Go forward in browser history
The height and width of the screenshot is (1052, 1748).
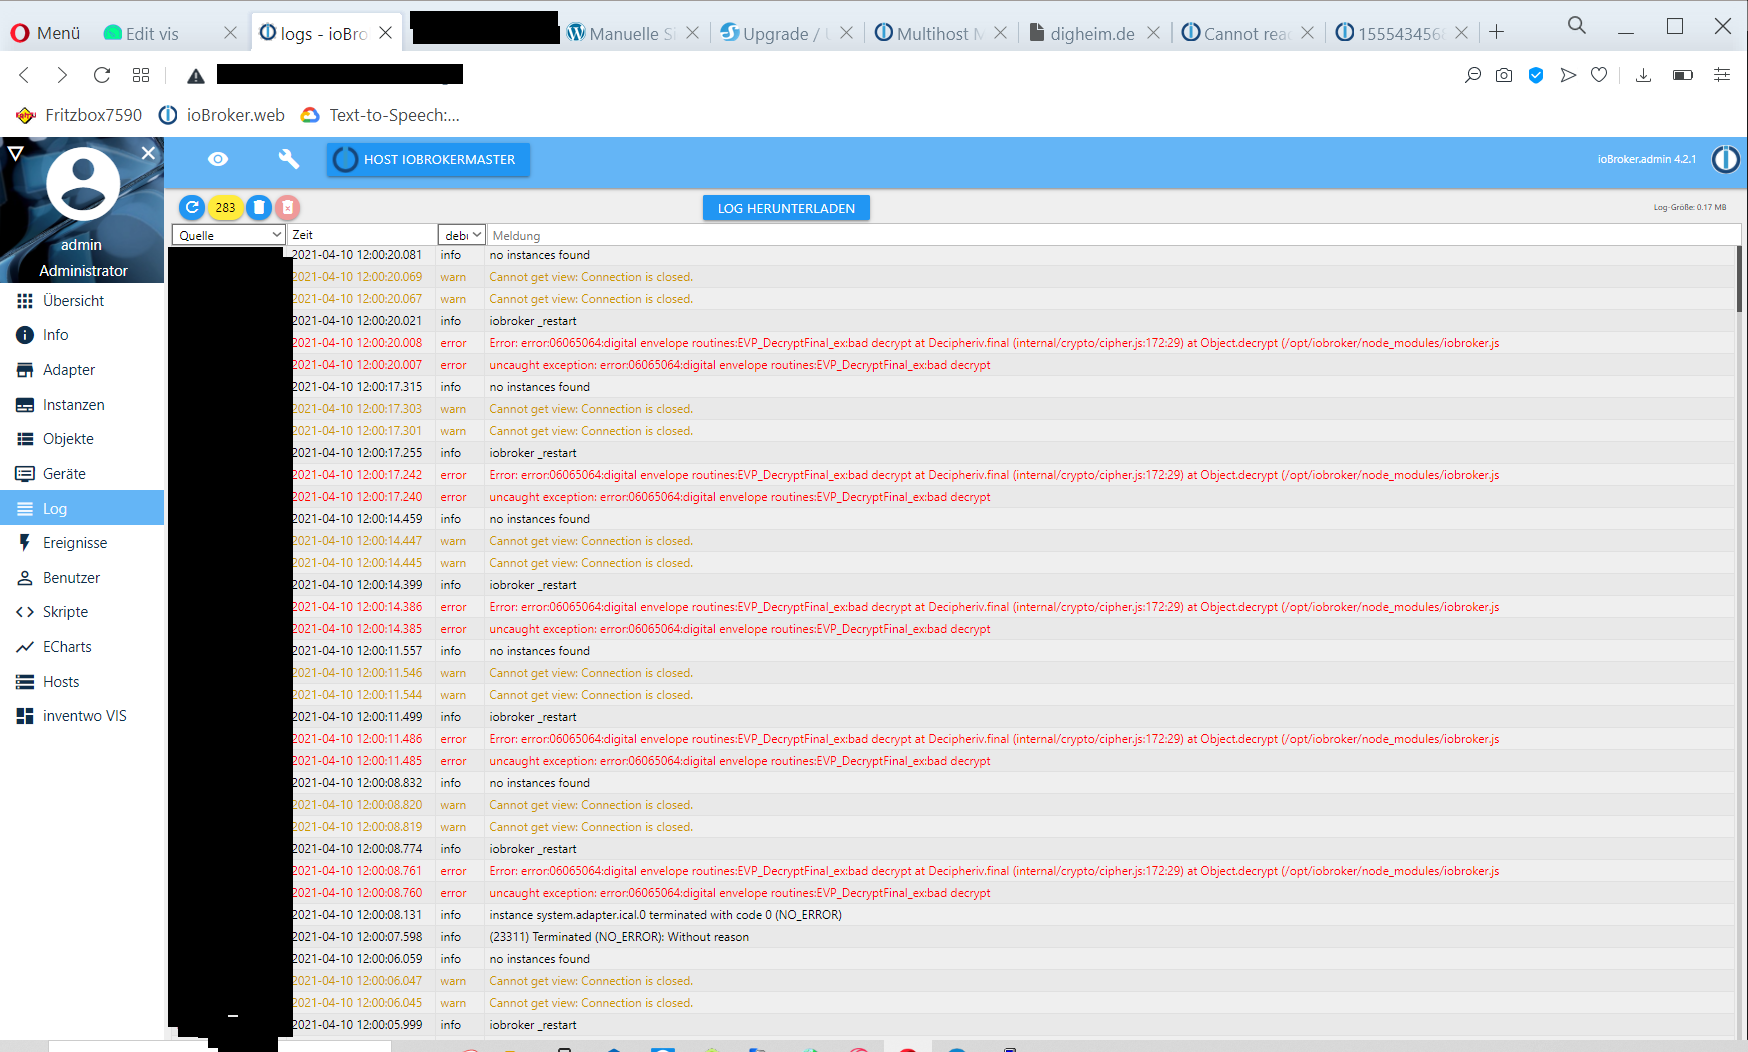62,75
